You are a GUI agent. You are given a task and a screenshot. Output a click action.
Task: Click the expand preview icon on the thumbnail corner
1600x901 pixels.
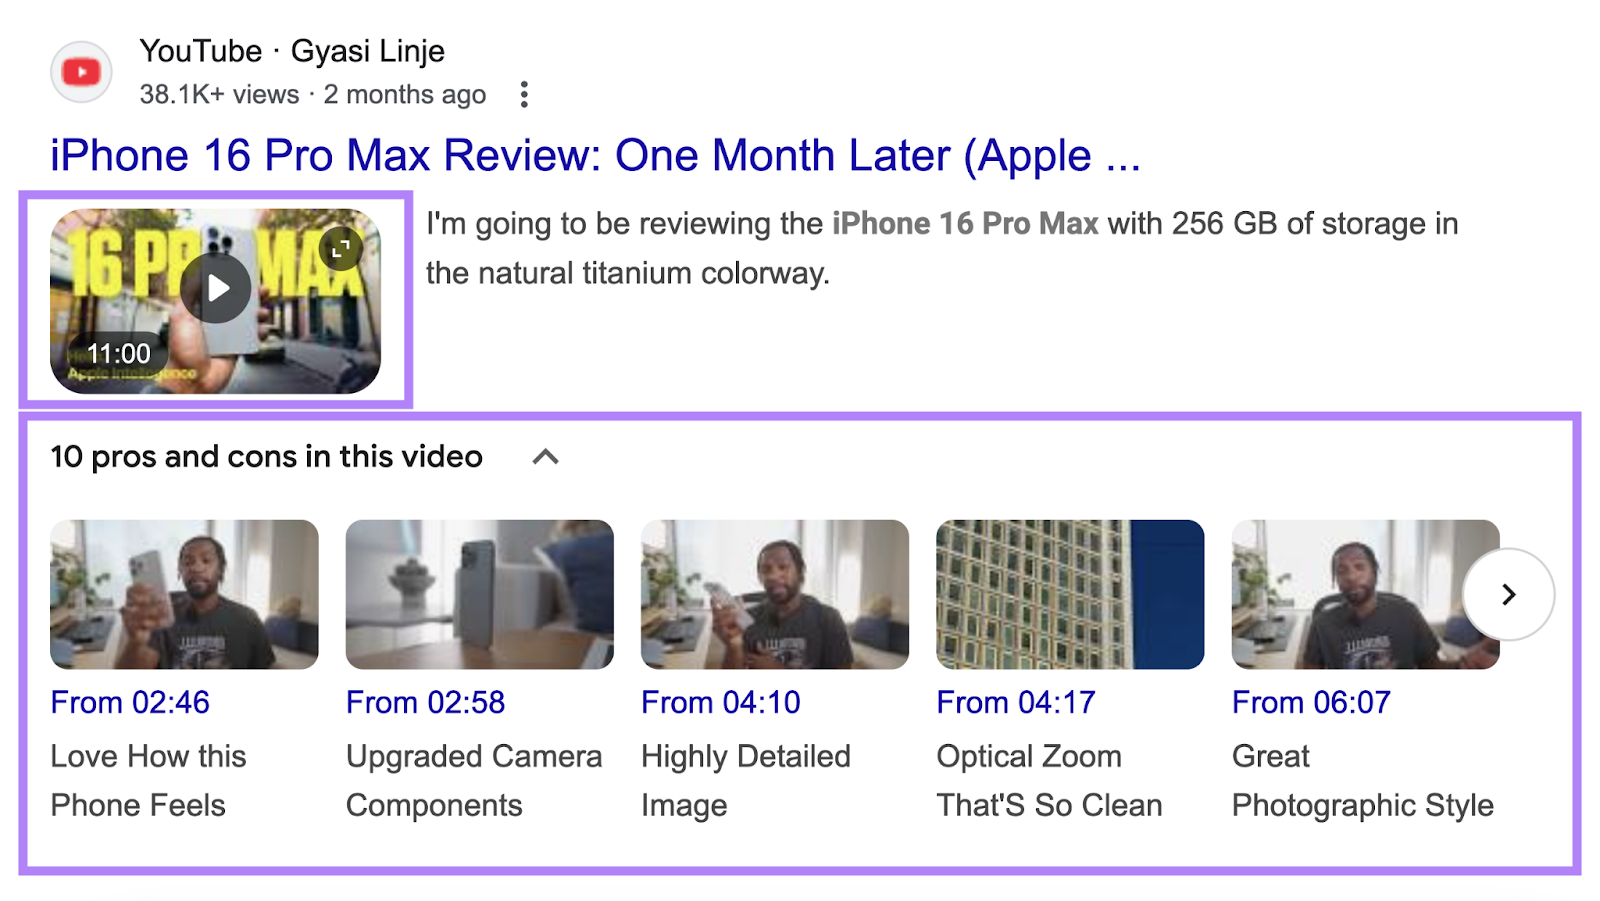point(341,248)
